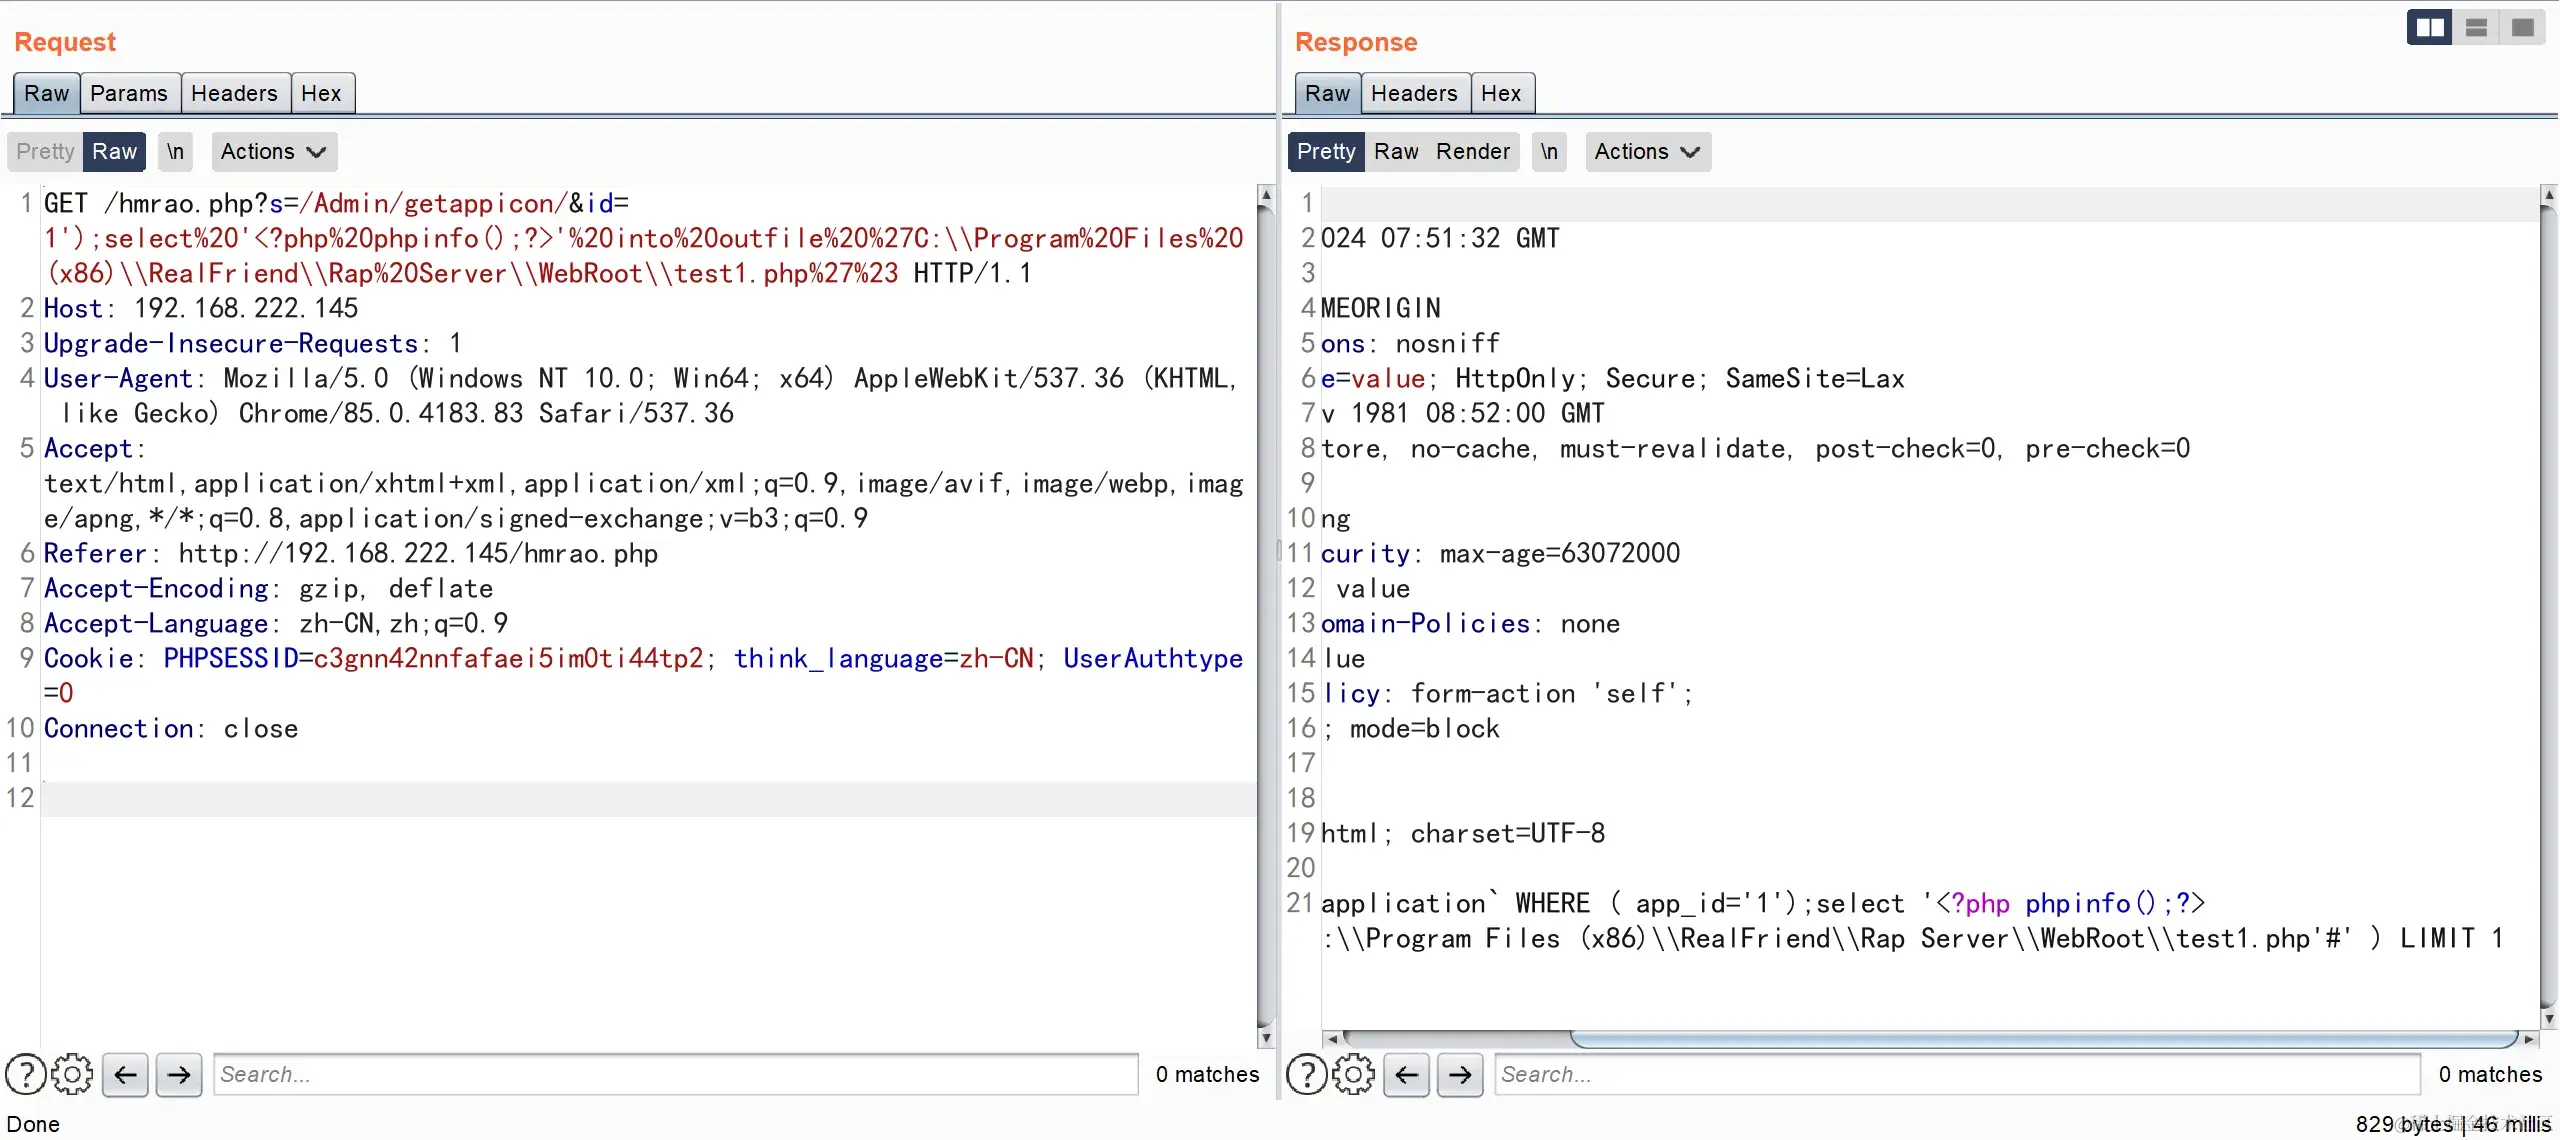Switch to single combined panel layout
The image size is (2560, 1140).
coord(2523,28)
